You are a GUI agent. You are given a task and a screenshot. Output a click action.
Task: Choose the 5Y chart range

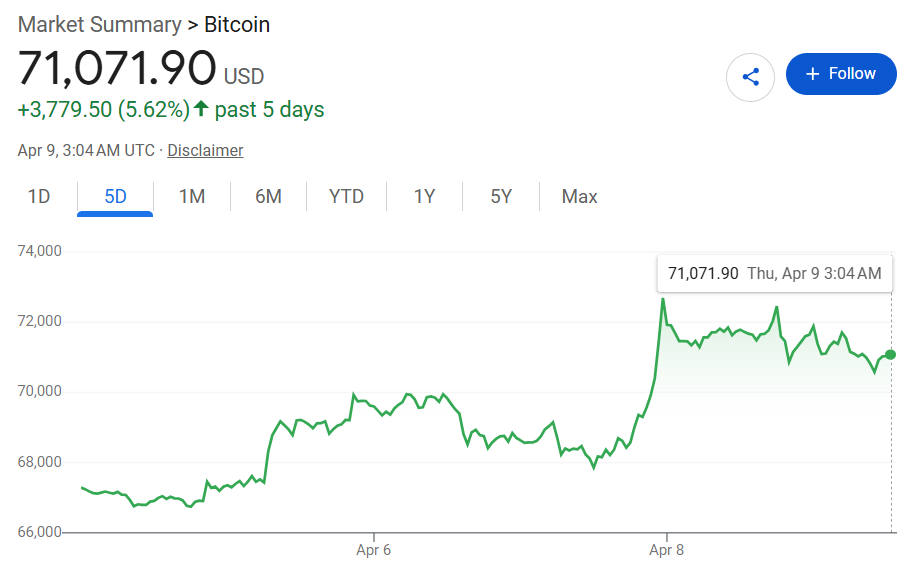[501, 197]
